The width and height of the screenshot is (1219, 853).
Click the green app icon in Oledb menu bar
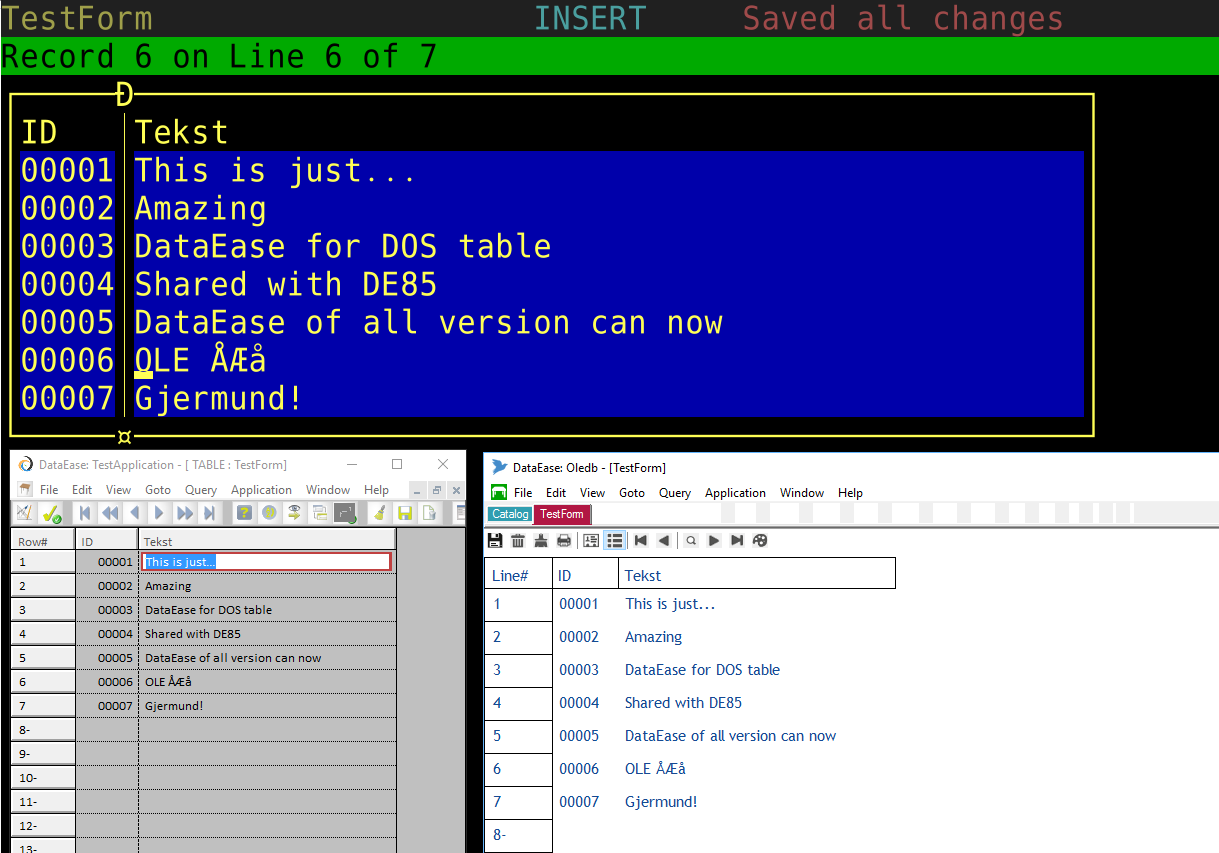pyautogui.click(x=499, y=492)
